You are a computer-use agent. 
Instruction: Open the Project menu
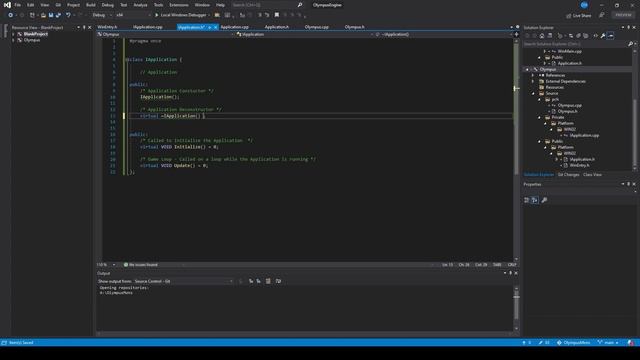[73, 5]
